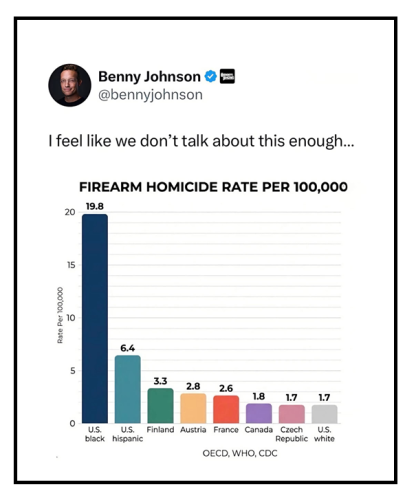416x500 pixels.
Task: Click the orange Austria bar
Action: click(193, 408)
